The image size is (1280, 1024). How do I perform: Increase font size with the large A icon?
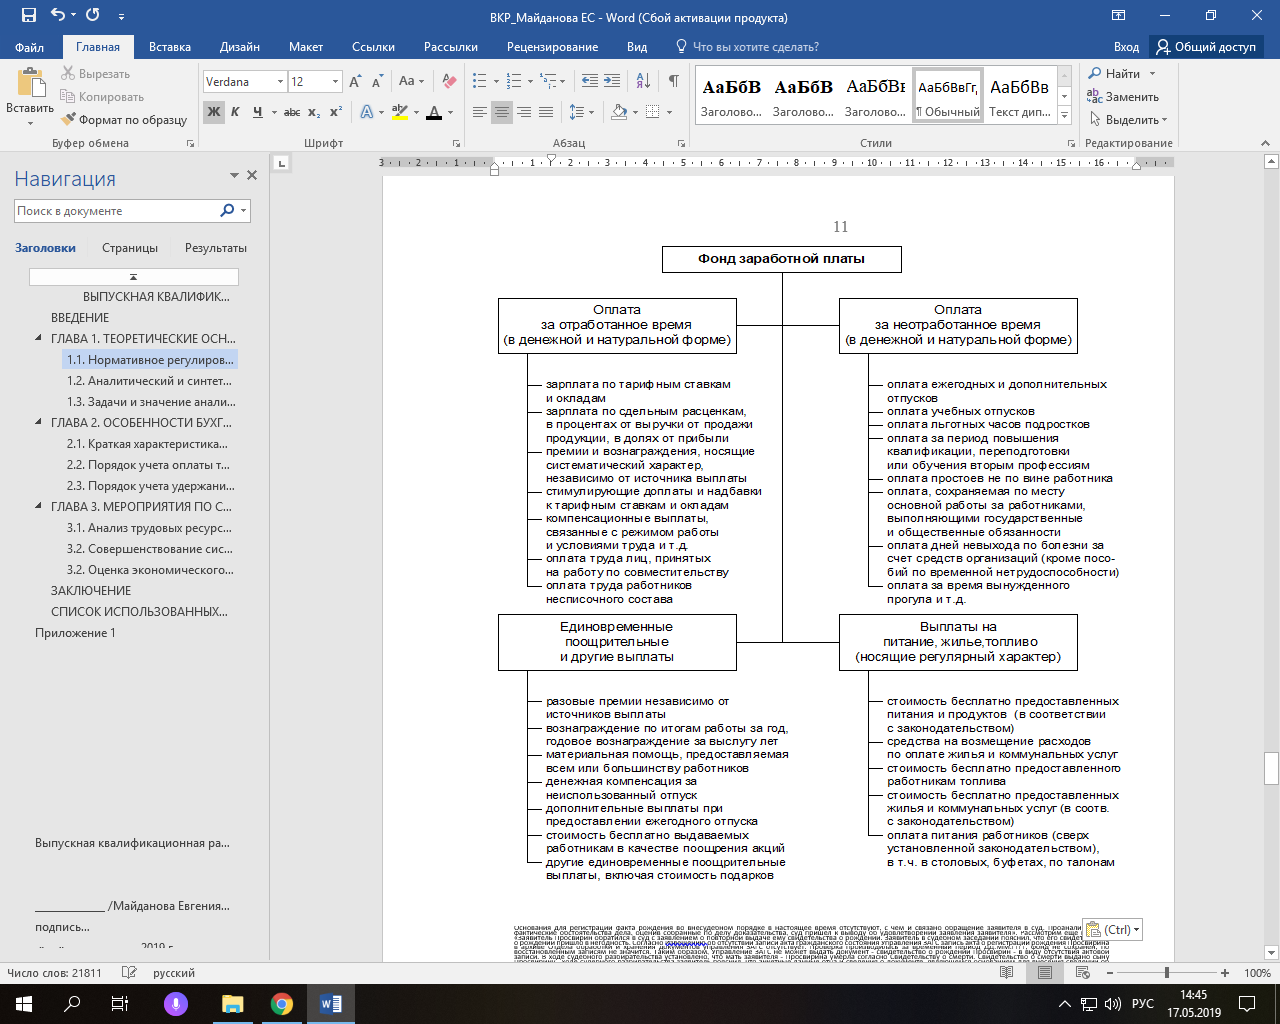click(x=355, y=82)
